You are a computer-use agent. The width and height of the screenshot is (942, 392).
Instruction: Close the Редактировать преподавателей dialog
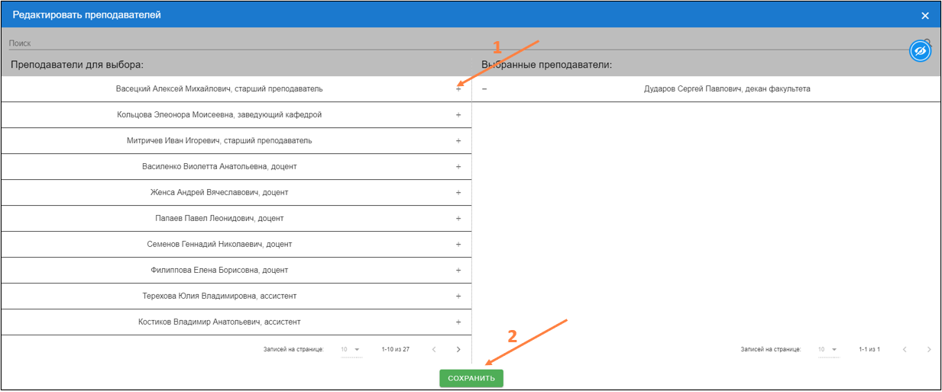coord(925,16)
